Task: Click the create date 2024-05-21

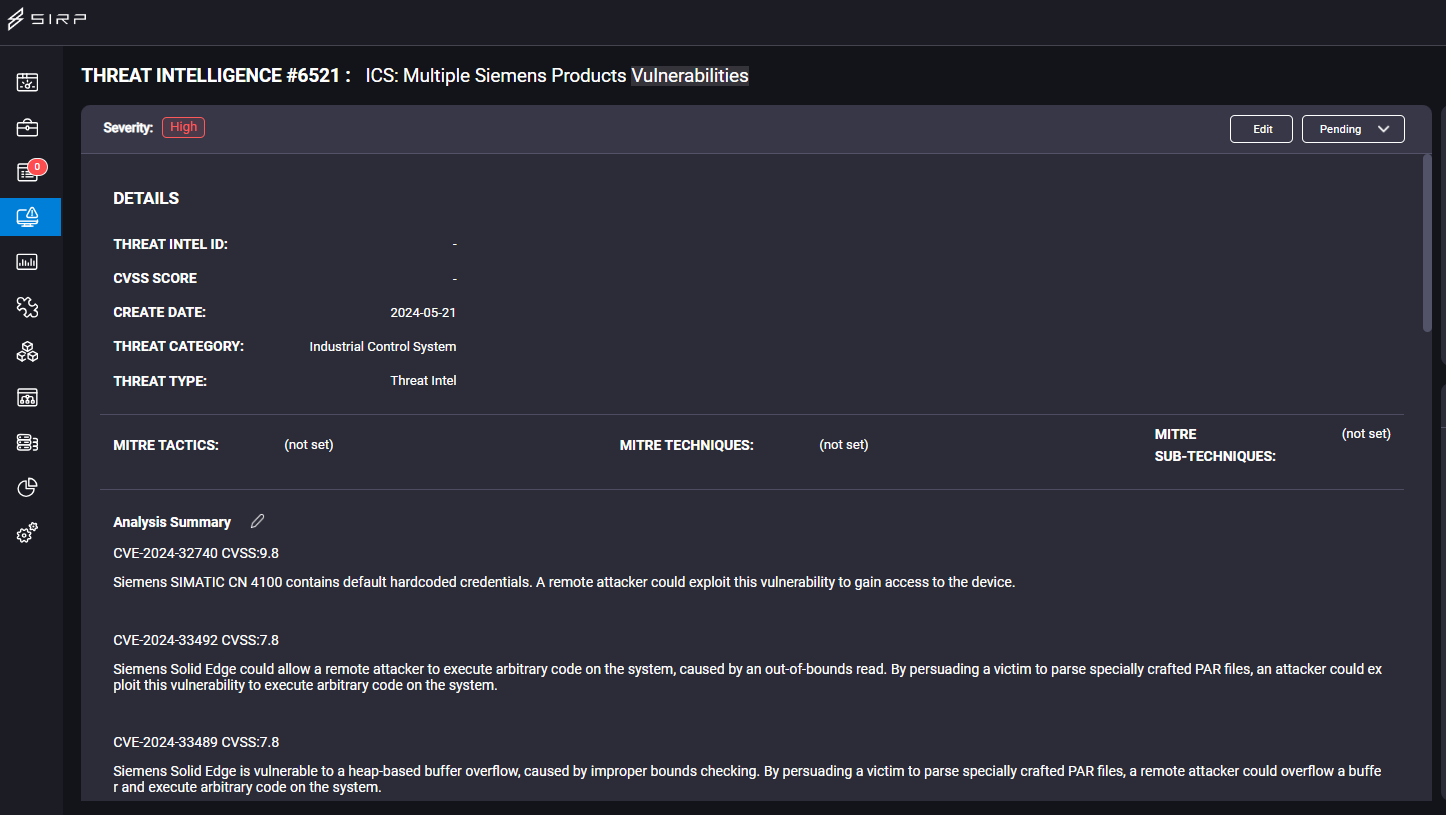Action: coord(423,313)
